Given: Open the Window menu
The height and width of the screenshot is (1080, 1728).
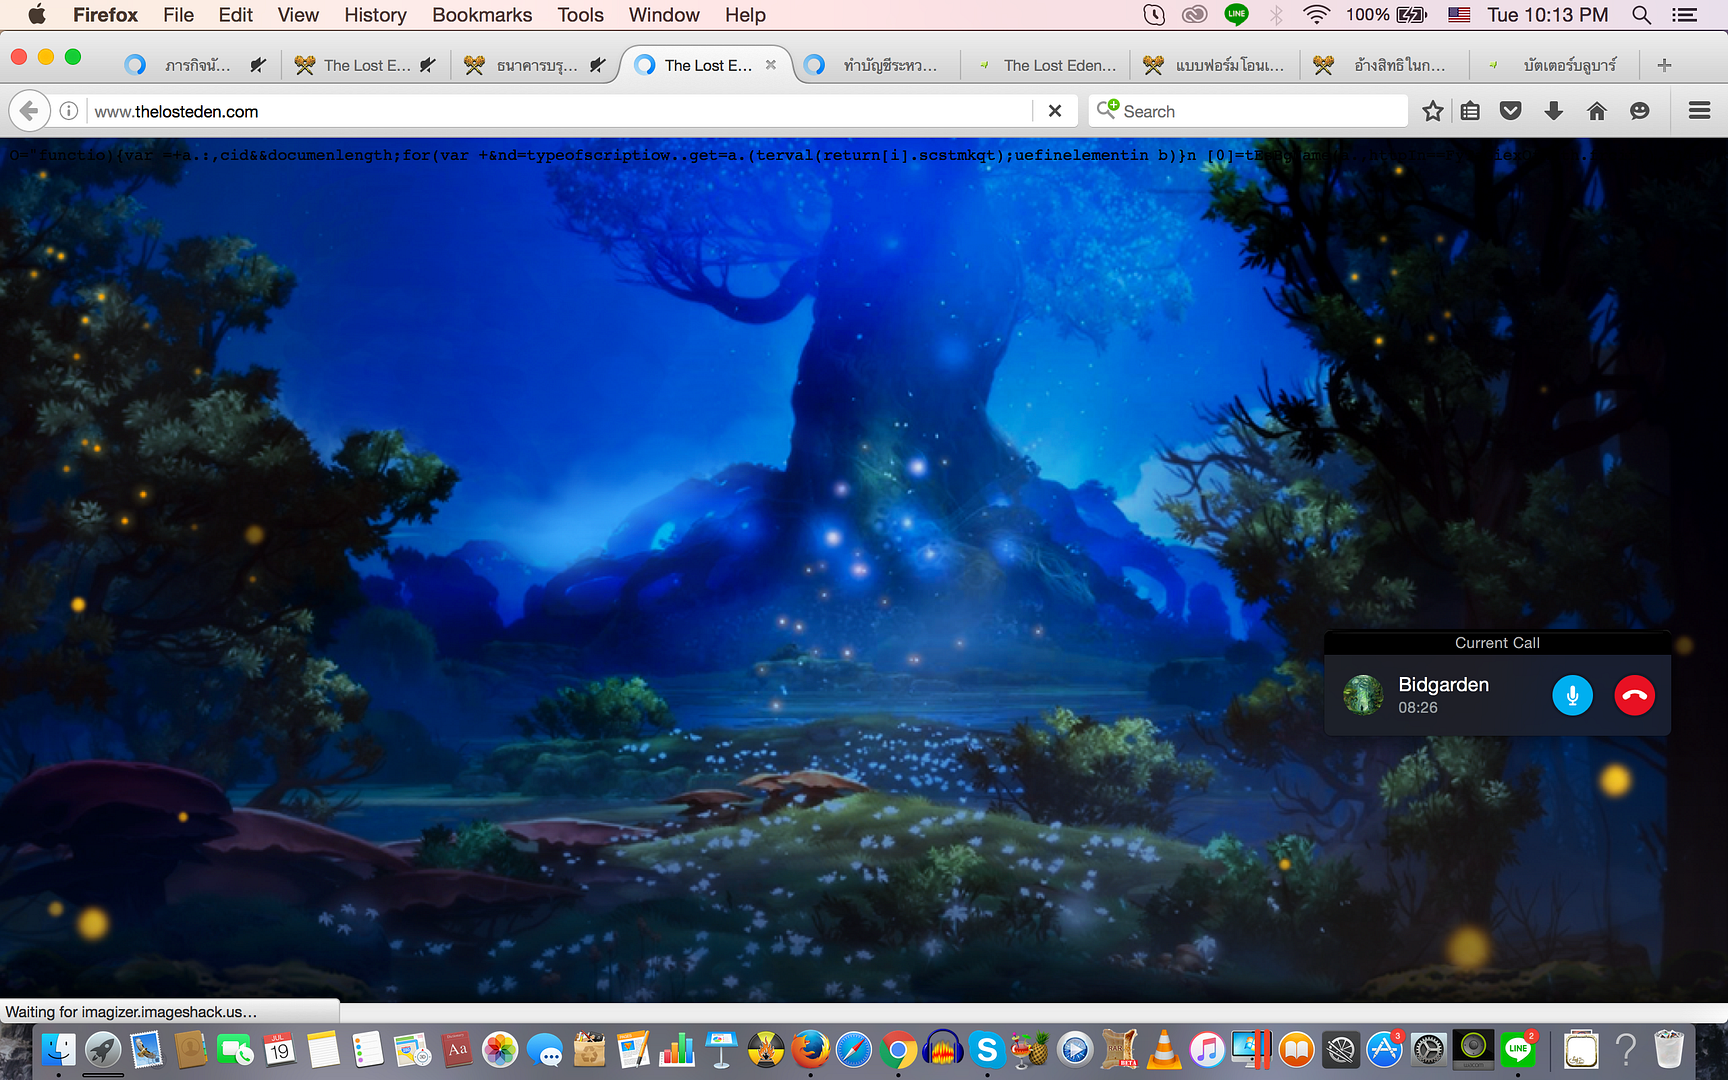Looking at the screenshot, I should point(664,15).
